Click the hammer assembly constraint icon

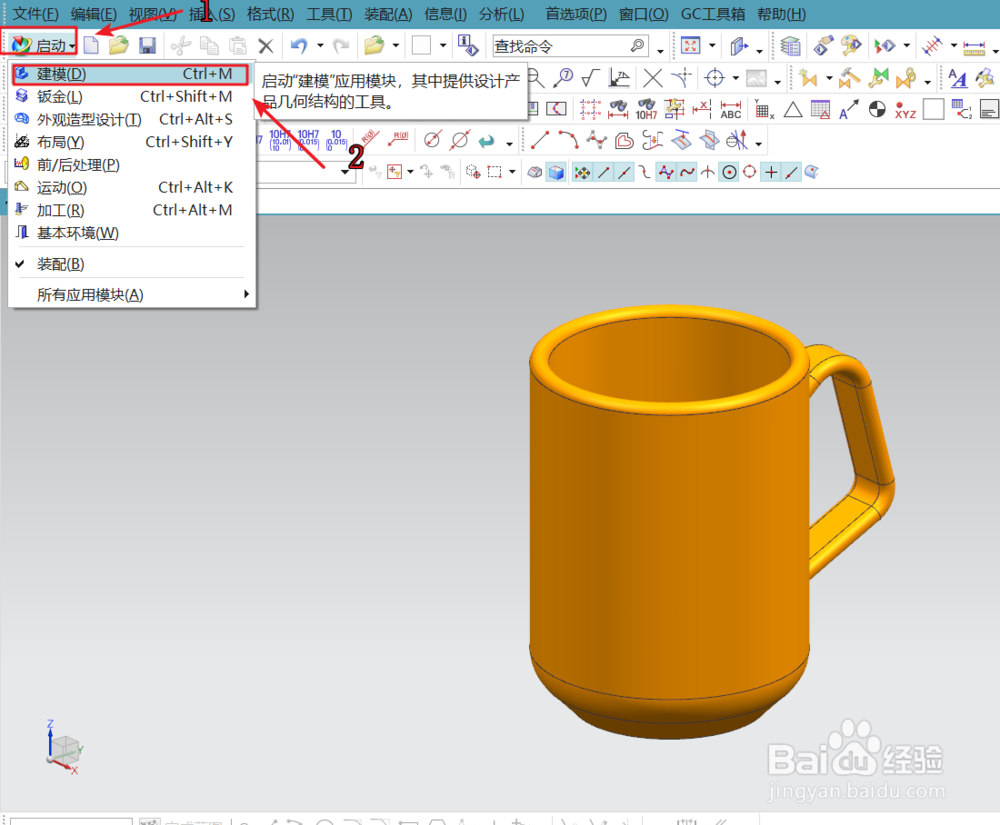point(849,78)
